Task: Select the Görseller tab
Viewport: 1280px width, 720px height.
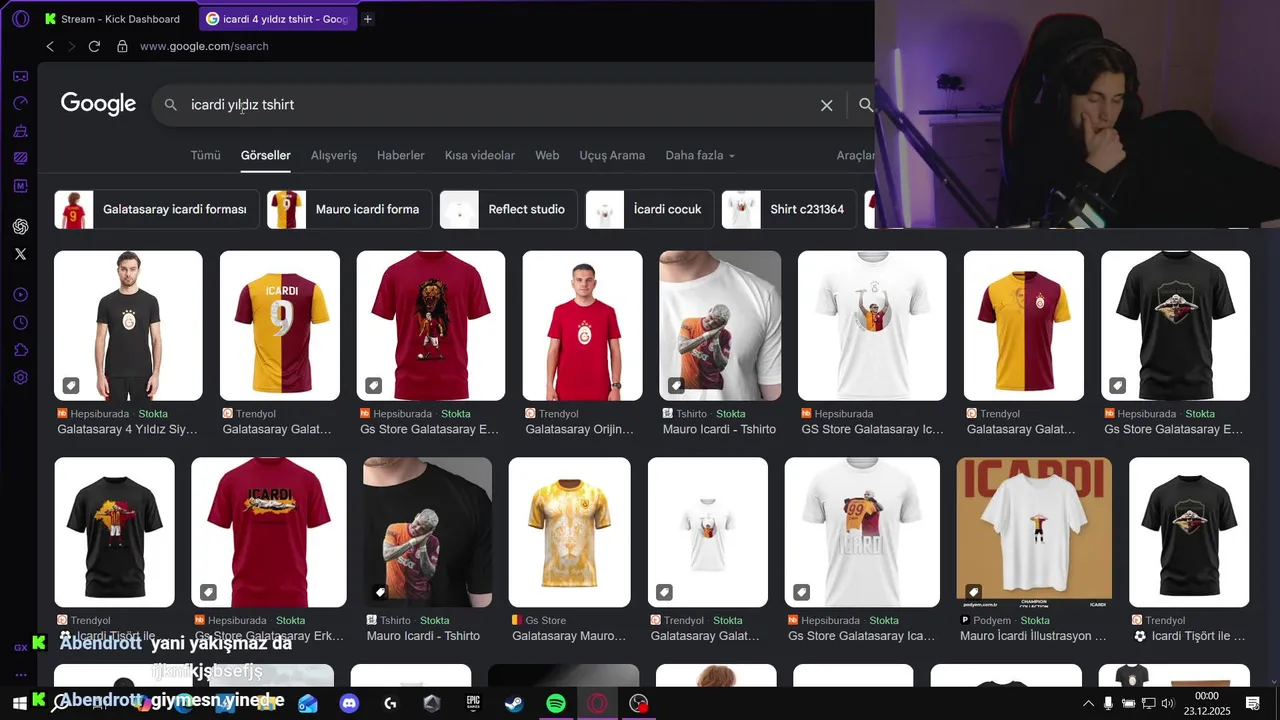Action: [x=265, y=155]
